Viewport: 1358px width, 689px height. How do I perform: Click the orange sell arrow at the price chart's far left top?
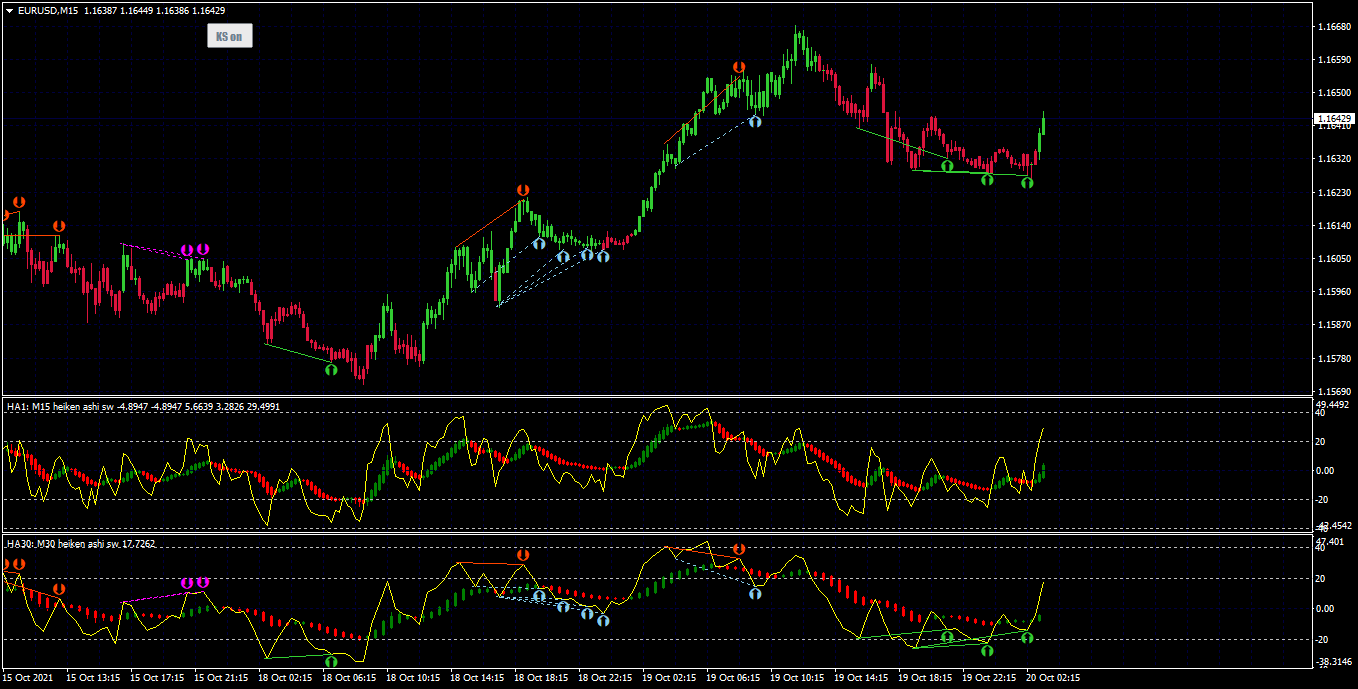tap(19, 202)
